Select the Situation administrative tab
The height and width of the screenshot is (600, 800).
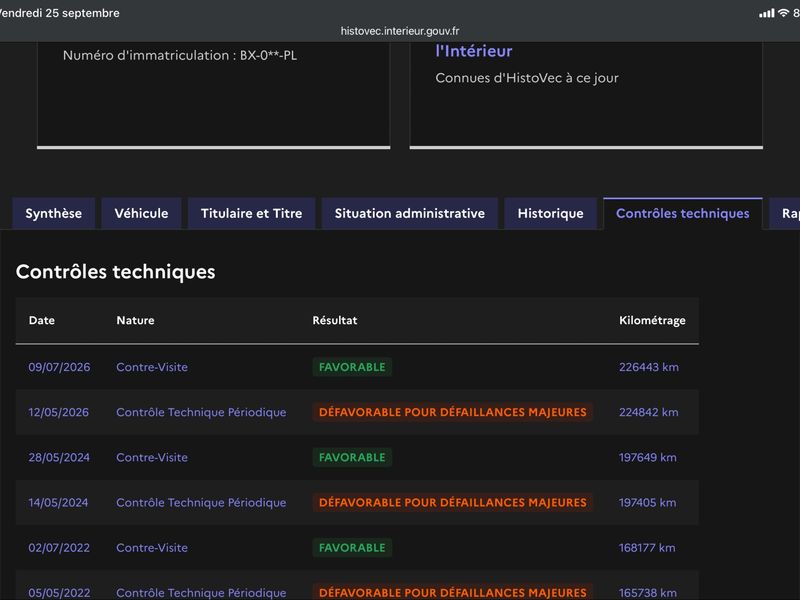[x=410, y=213]
